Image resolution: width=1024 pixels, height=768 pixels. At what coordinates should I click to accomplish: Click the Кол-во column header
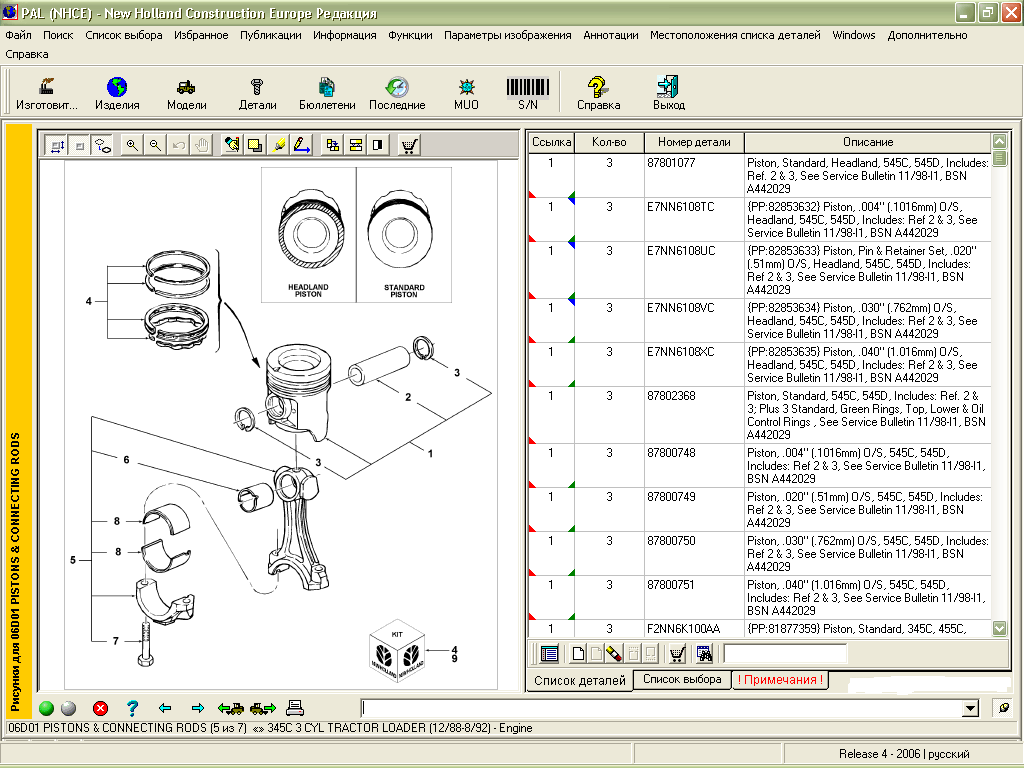pos(609,142)
